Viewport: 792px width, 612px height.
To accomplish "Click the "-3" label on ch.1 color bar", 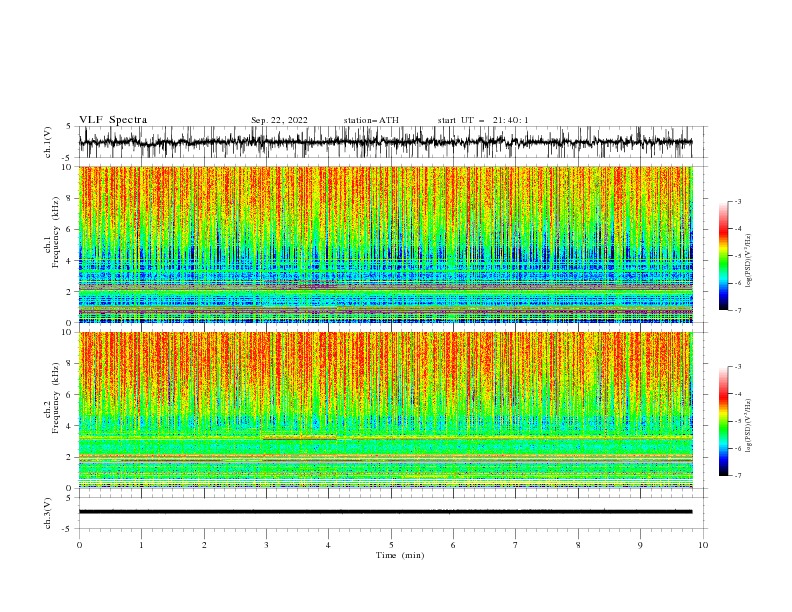I will pos(737,201).
